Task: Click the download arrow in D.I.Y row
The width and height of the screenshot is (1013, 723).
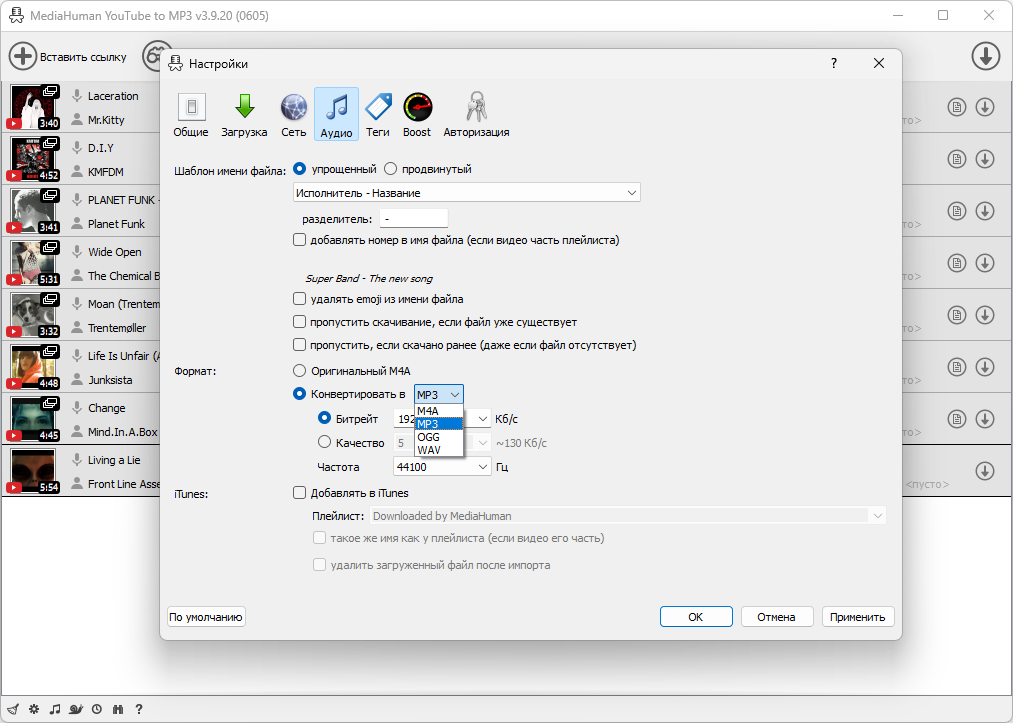Action: [x=985, y=159]
